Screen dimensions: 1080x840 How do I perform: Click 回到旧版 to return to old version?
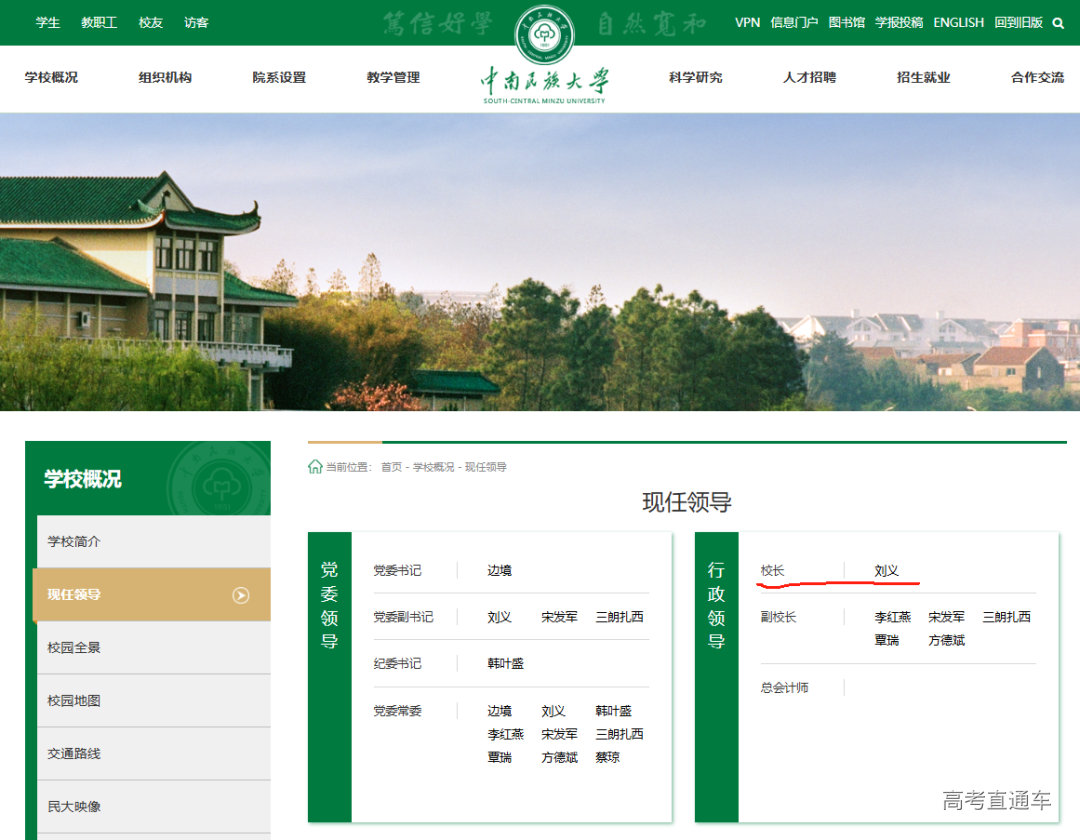click(1018, 22)
